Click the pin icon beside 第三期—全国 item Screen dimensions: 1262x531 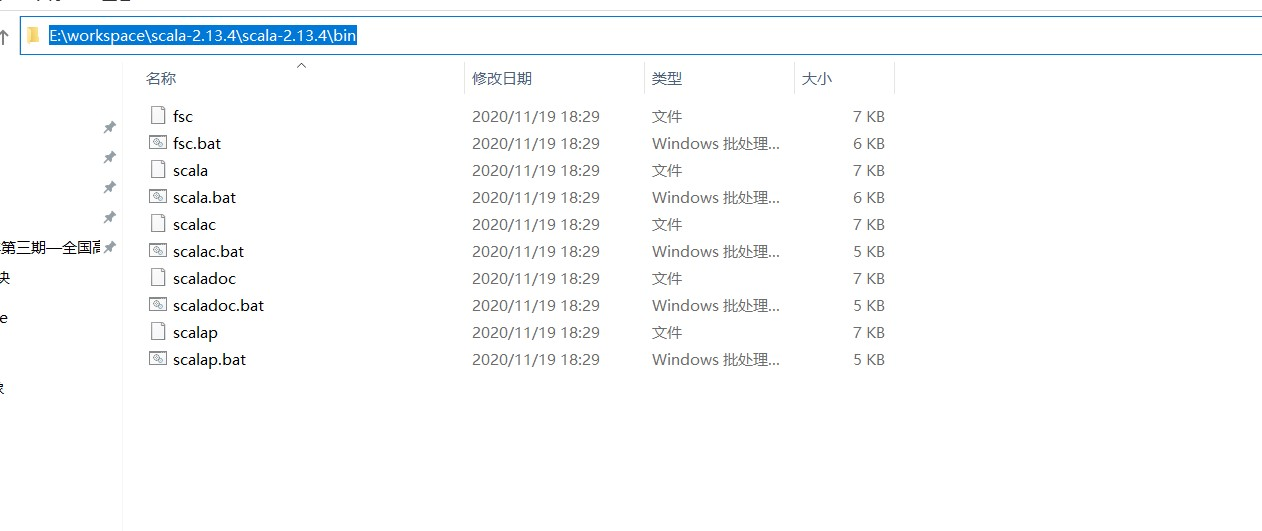pos(110,247)
